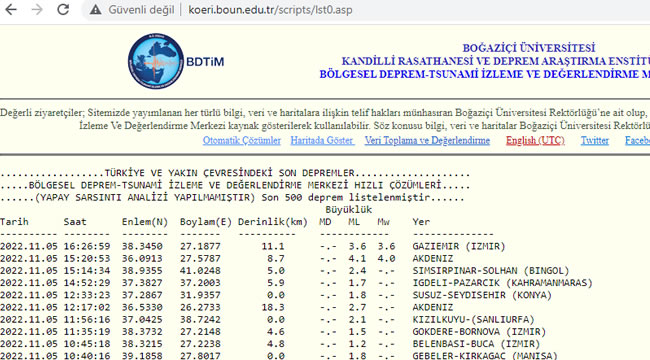The height and width of the screenshot is (360, 650).
Task: Click the time value 14:52:29
Action: click(87, 283)
